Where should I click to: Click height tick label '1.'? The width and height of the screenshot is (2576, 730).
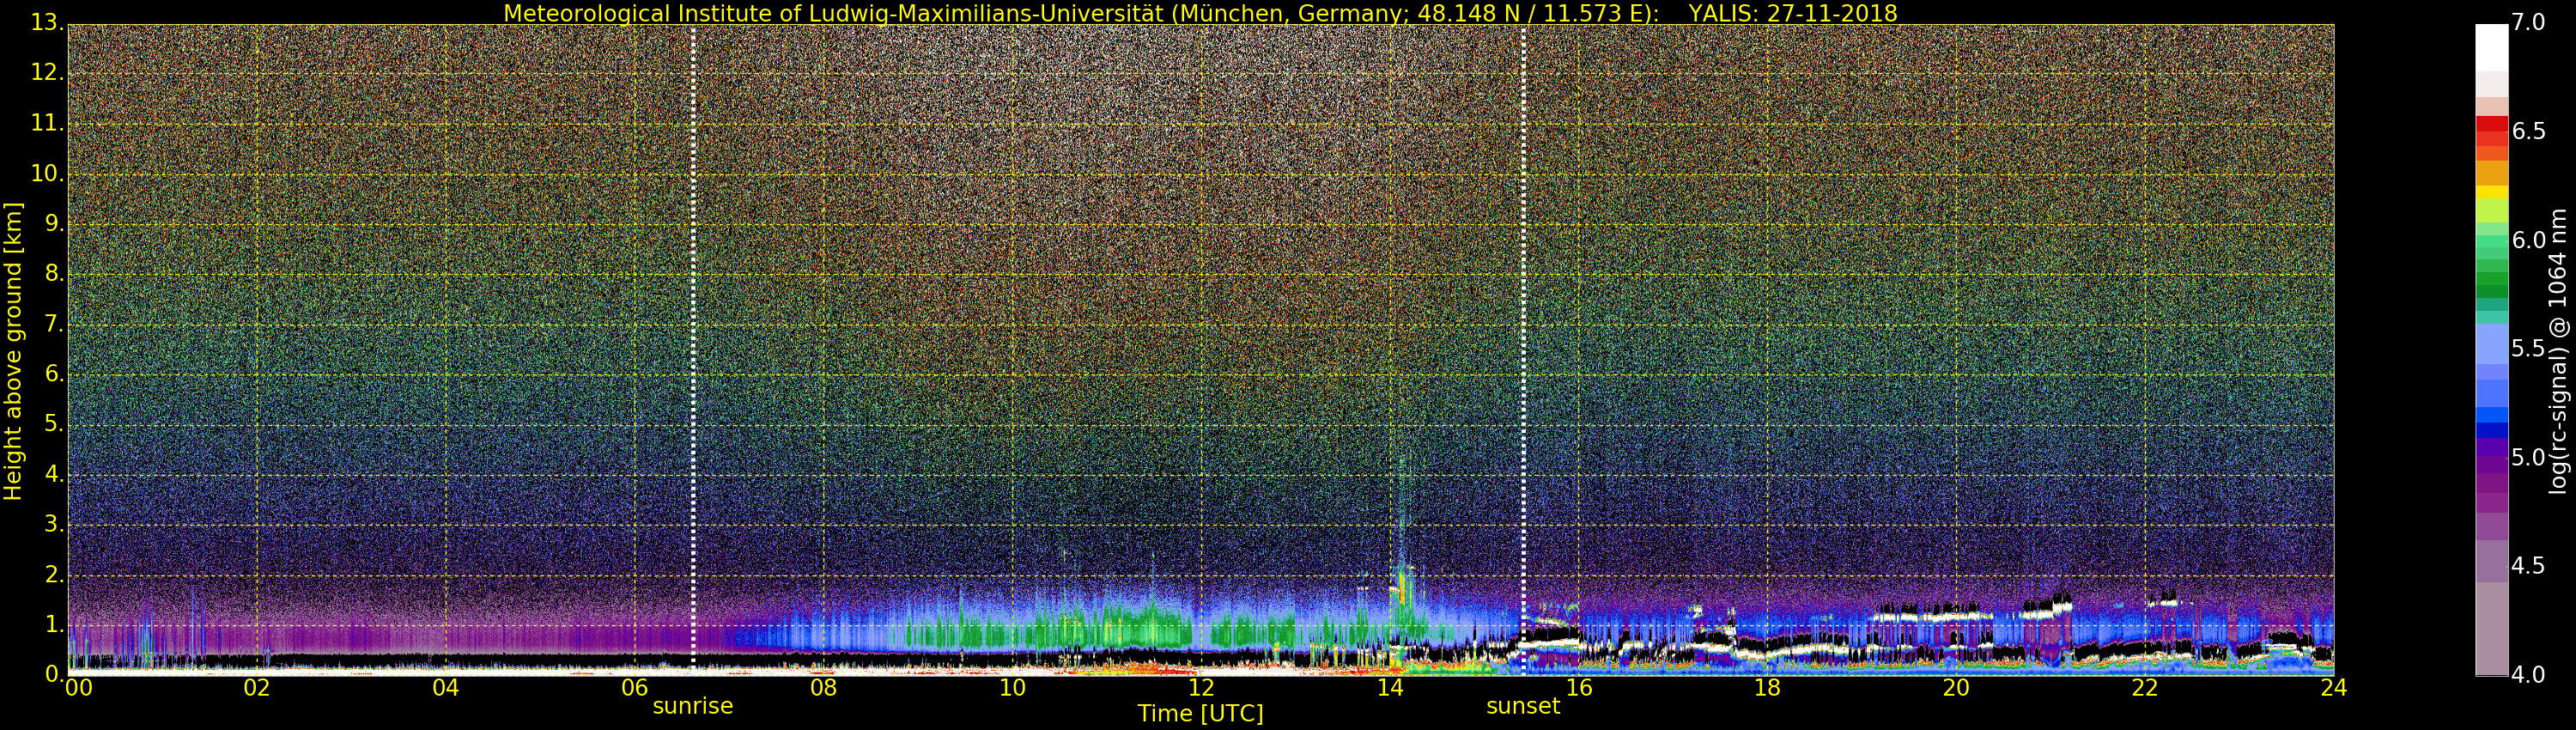tap(54, 625)
